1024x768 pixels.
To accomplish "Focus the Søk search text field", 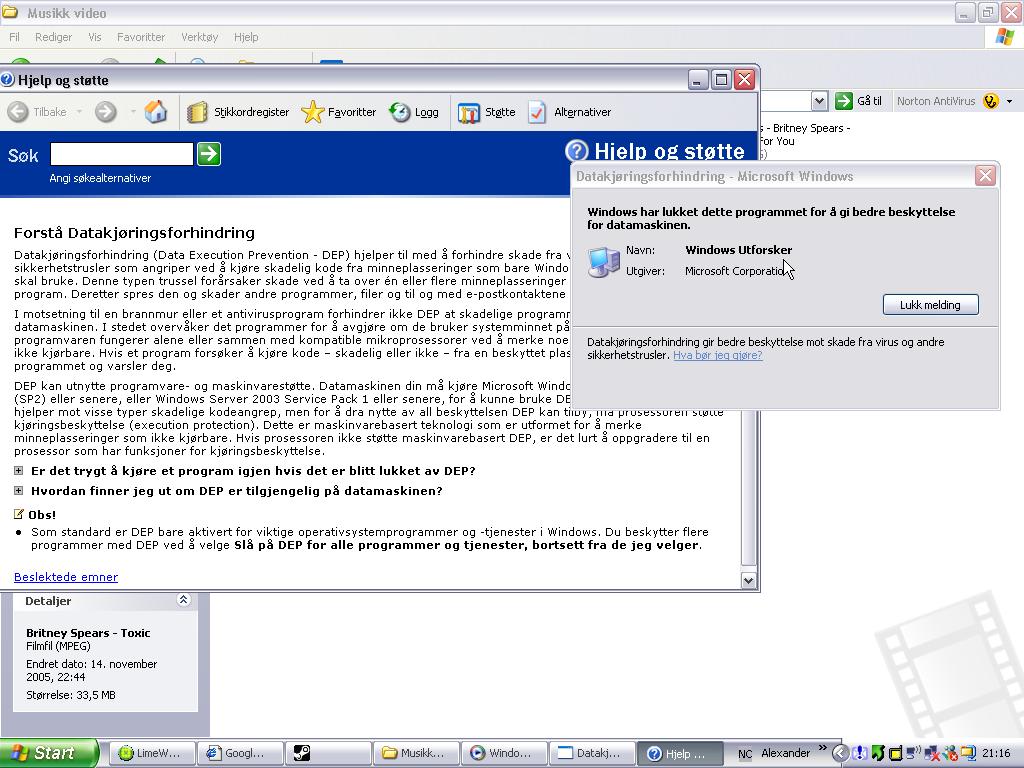I will (121, 154).
